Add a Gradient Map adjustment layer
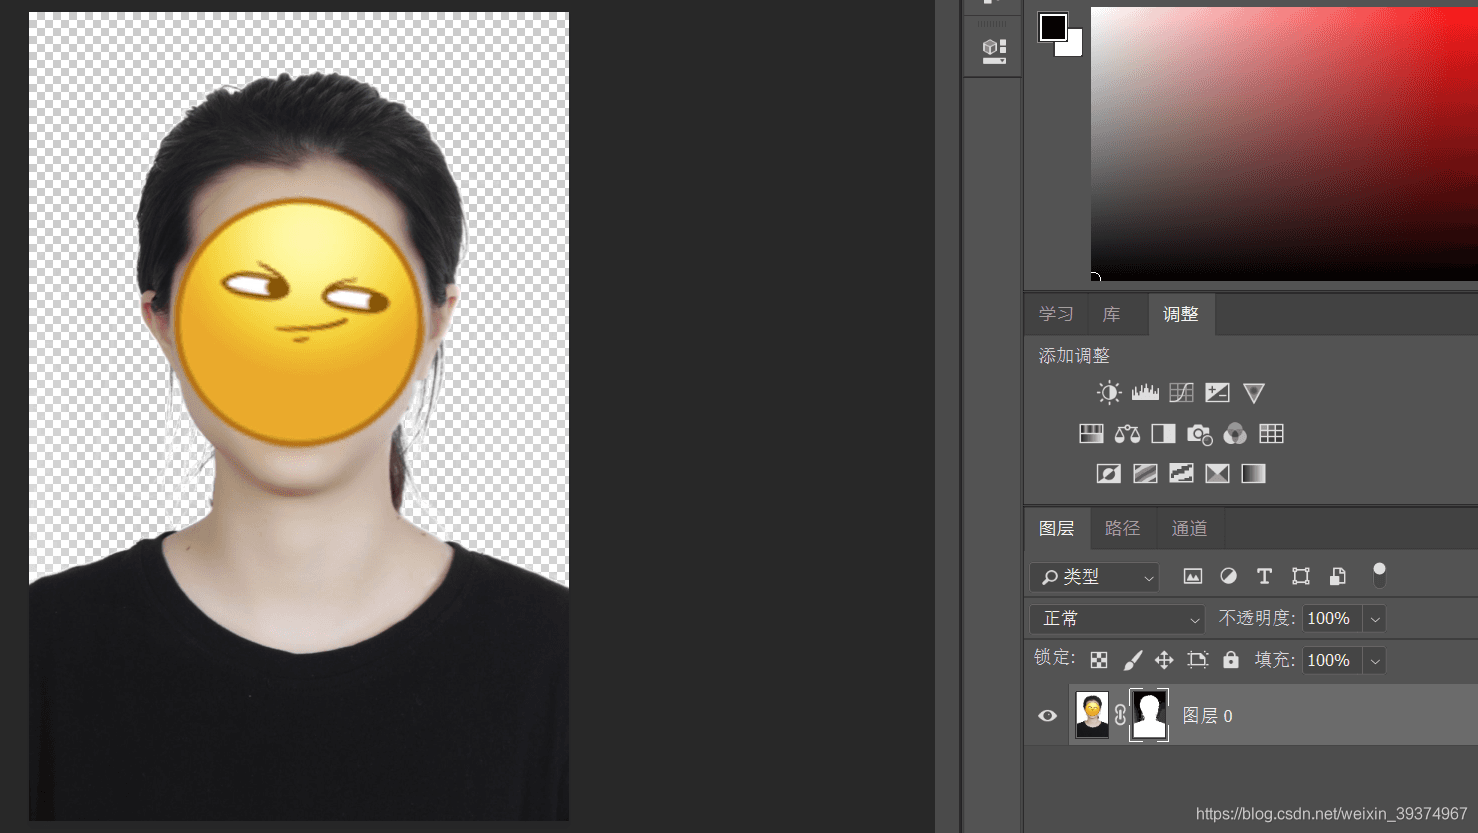Image resolution: width=1478 pixels, height=833 pixels. (x=1253, y=474)
